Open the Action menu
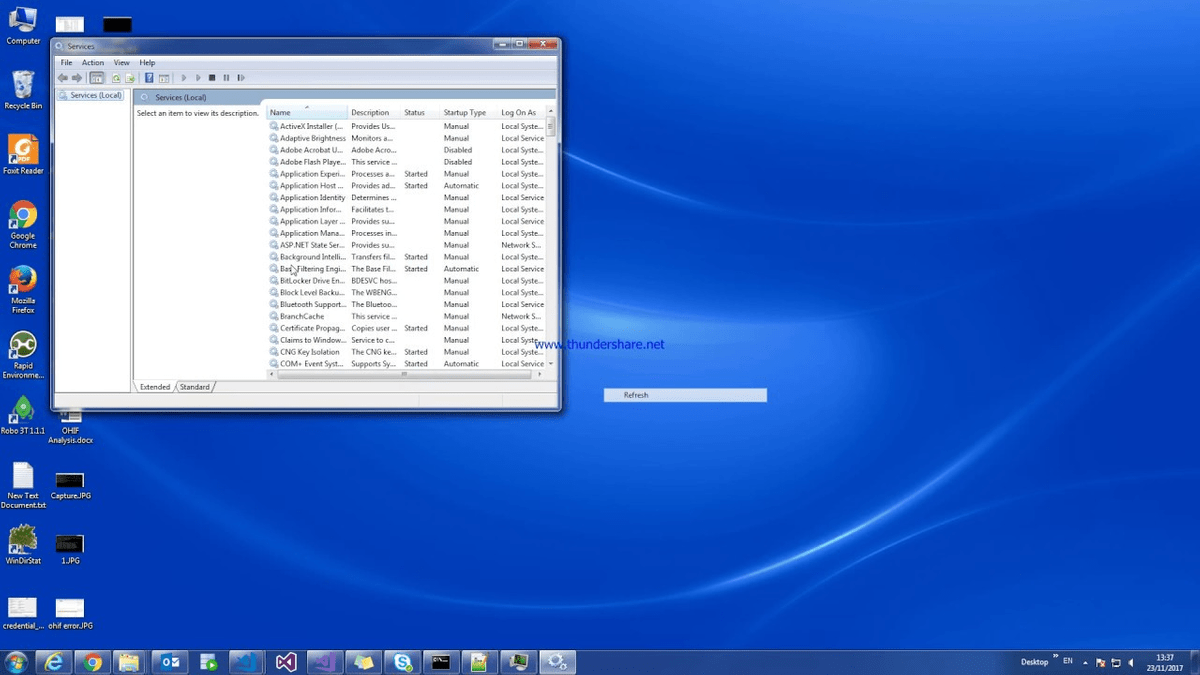This screenshot has height=675, width=1200. tap(93, 62)
